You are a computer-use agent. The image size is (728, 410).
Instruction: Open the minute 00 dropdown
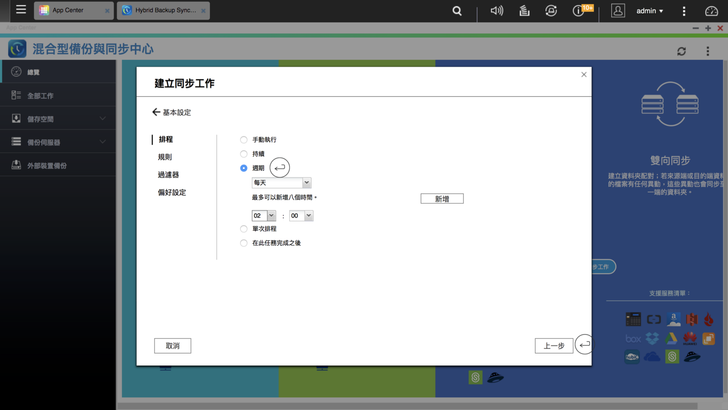click(301, 215)
